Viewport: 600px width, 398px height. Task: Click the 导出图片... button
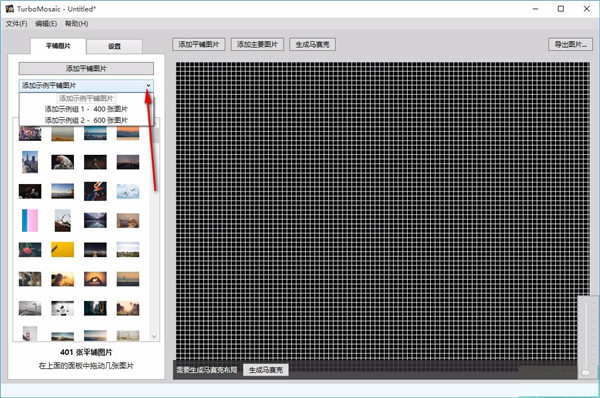pyautogui.click(x=571, y=44)
